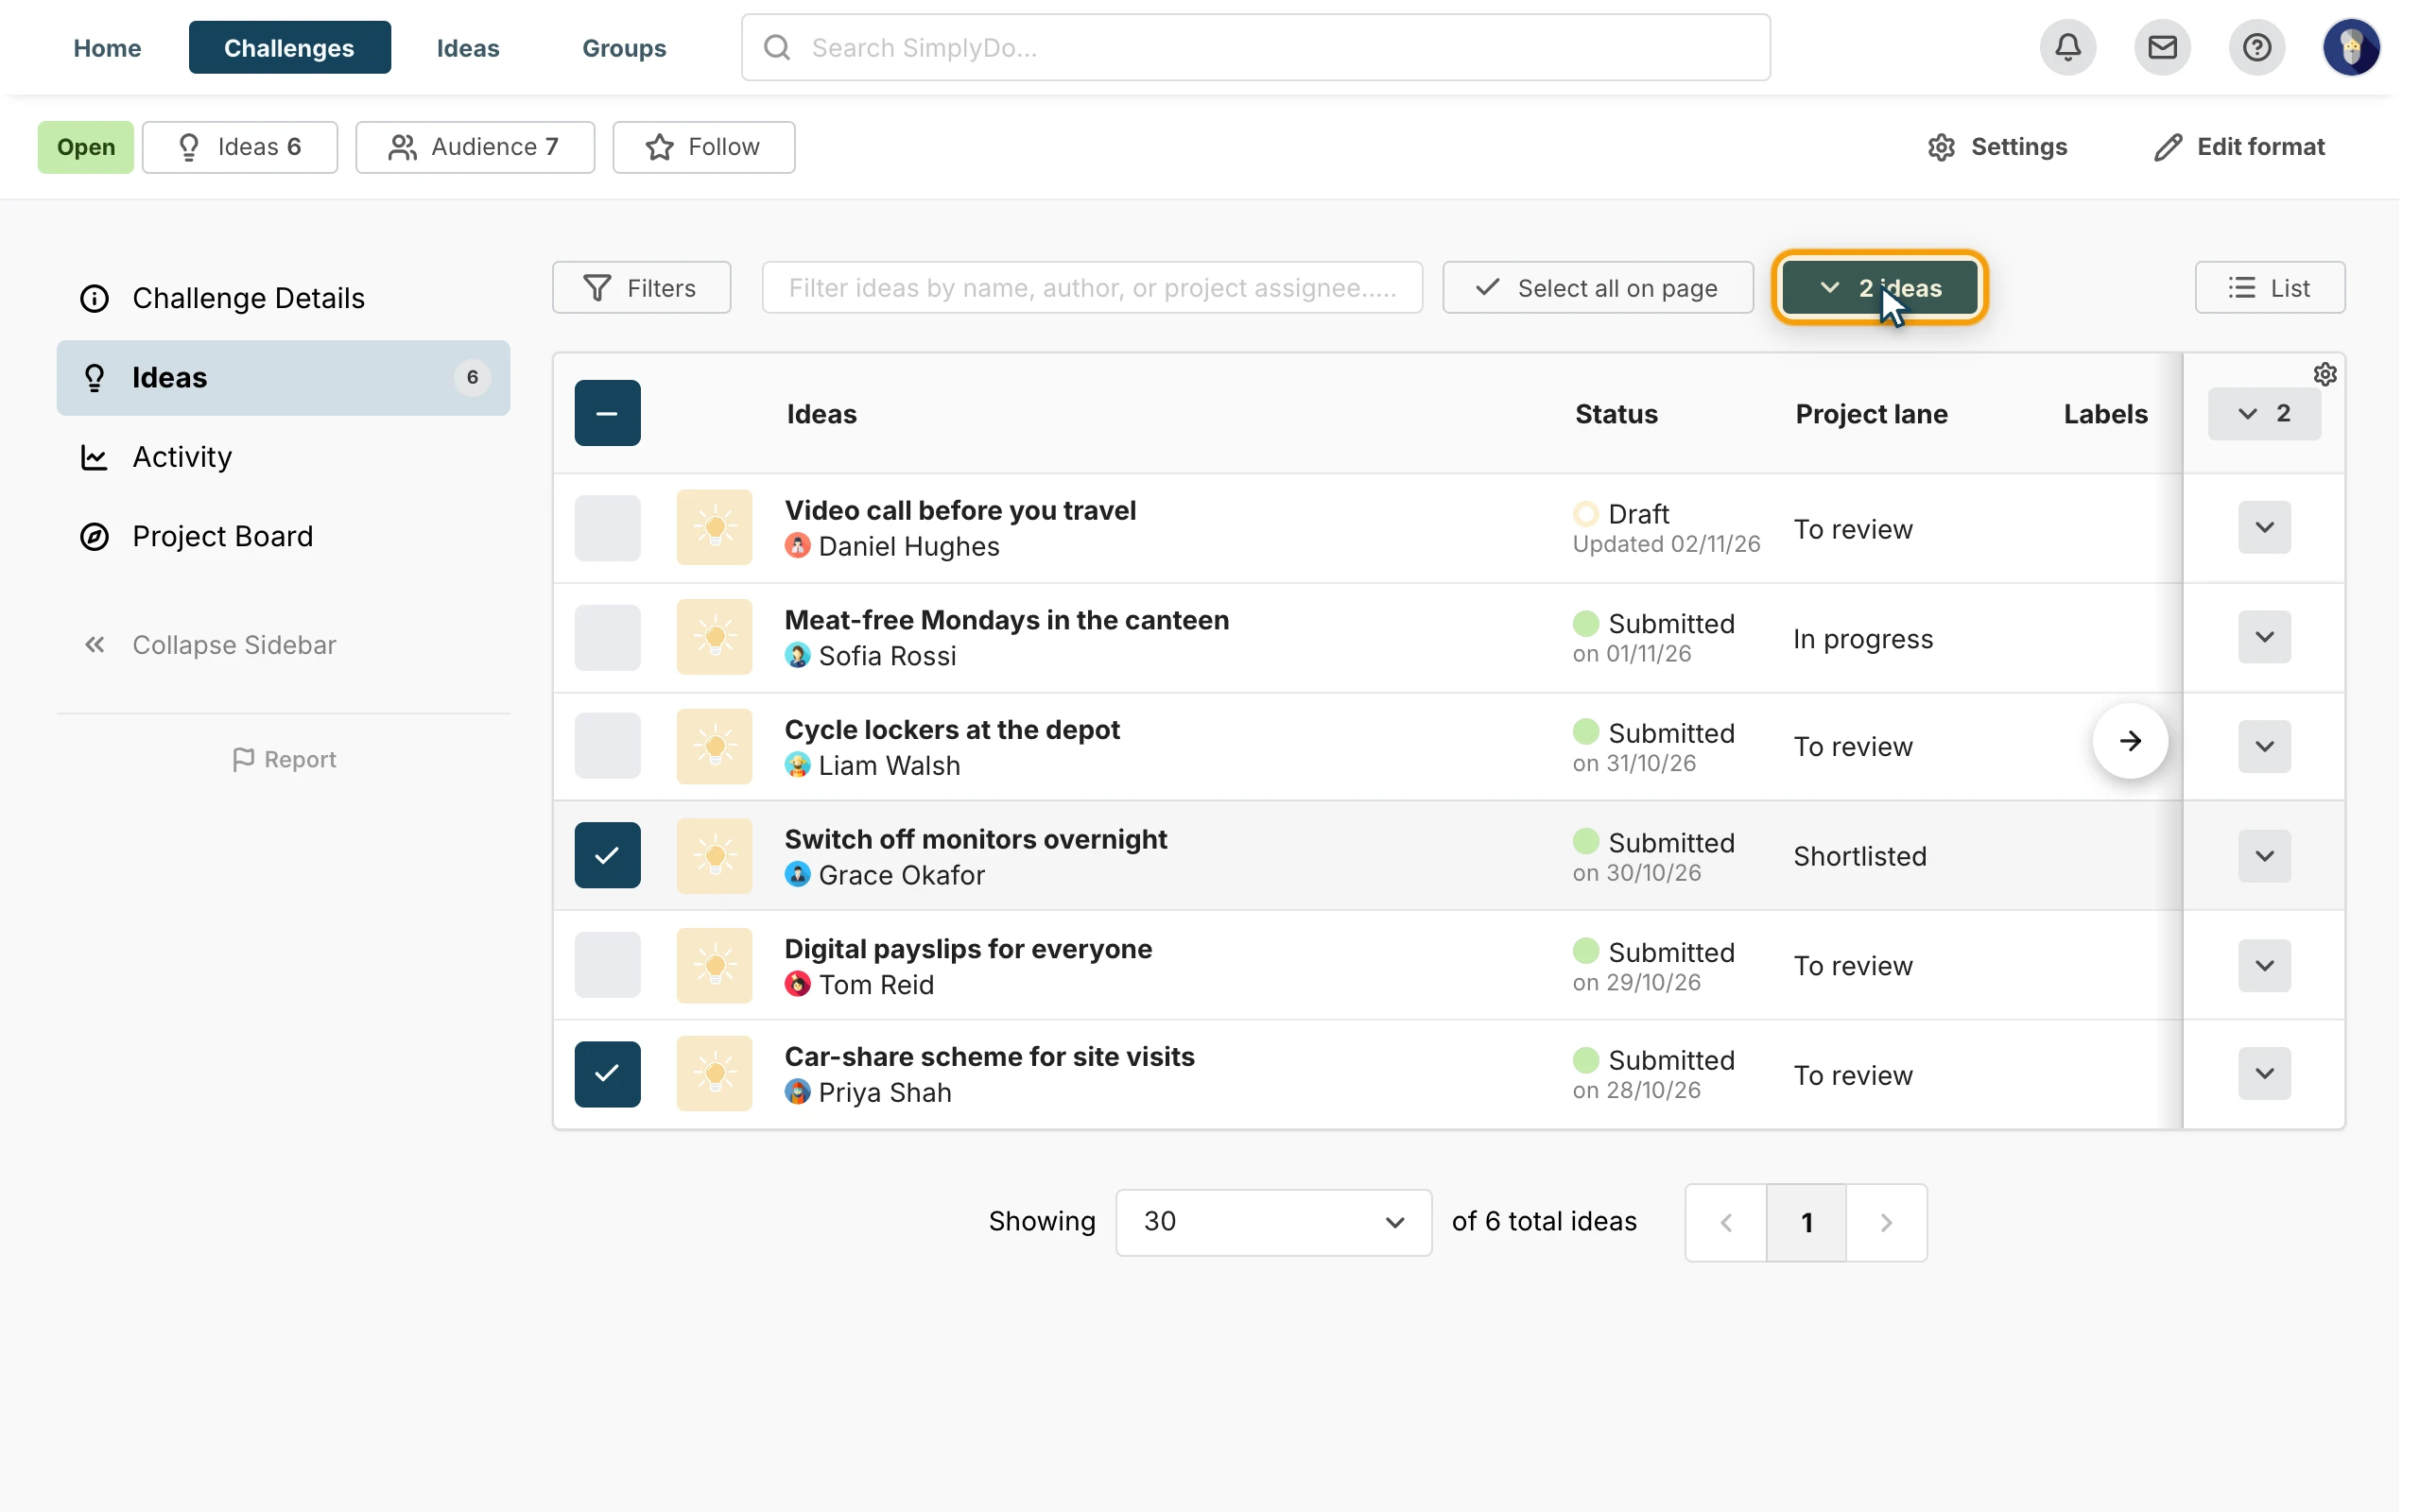Expand actions for Video call before you travel
This screenshot has height=1512, width=2420.
tap(2264, 528)
